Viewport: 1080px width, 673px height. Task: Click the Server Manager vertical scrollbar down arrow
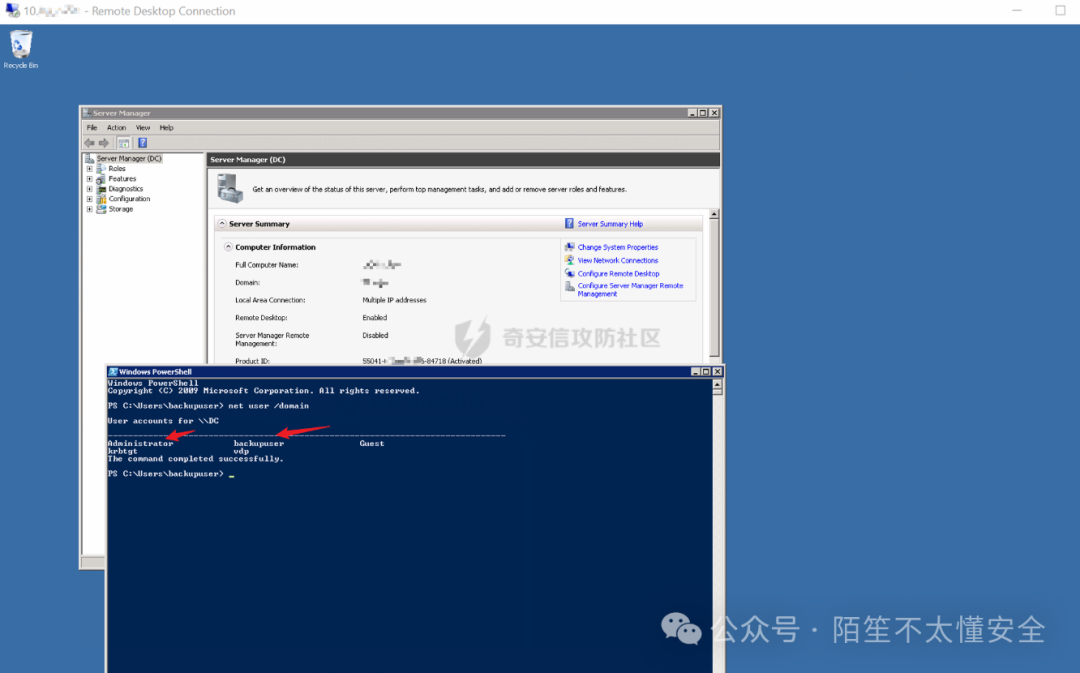click(714, 359)
